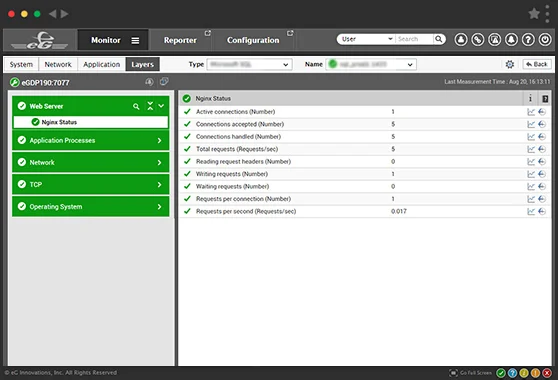Click the collapse-all arrows icon in Web Server layer
Image resolution: width=558 pixels, height=380 pixels.
150,106
